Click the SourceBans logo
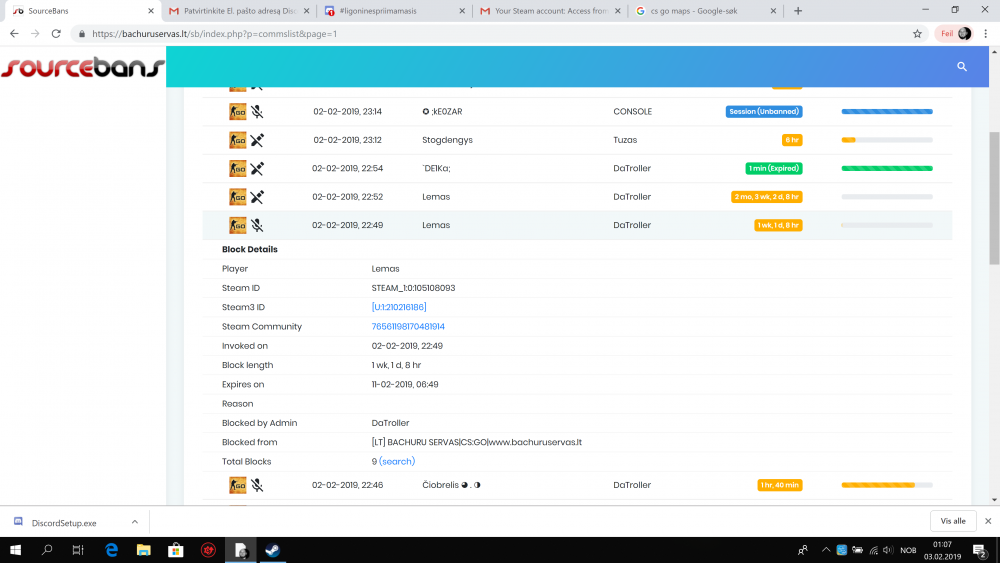Screen dimensions: 1000x563 pos(82,68)
